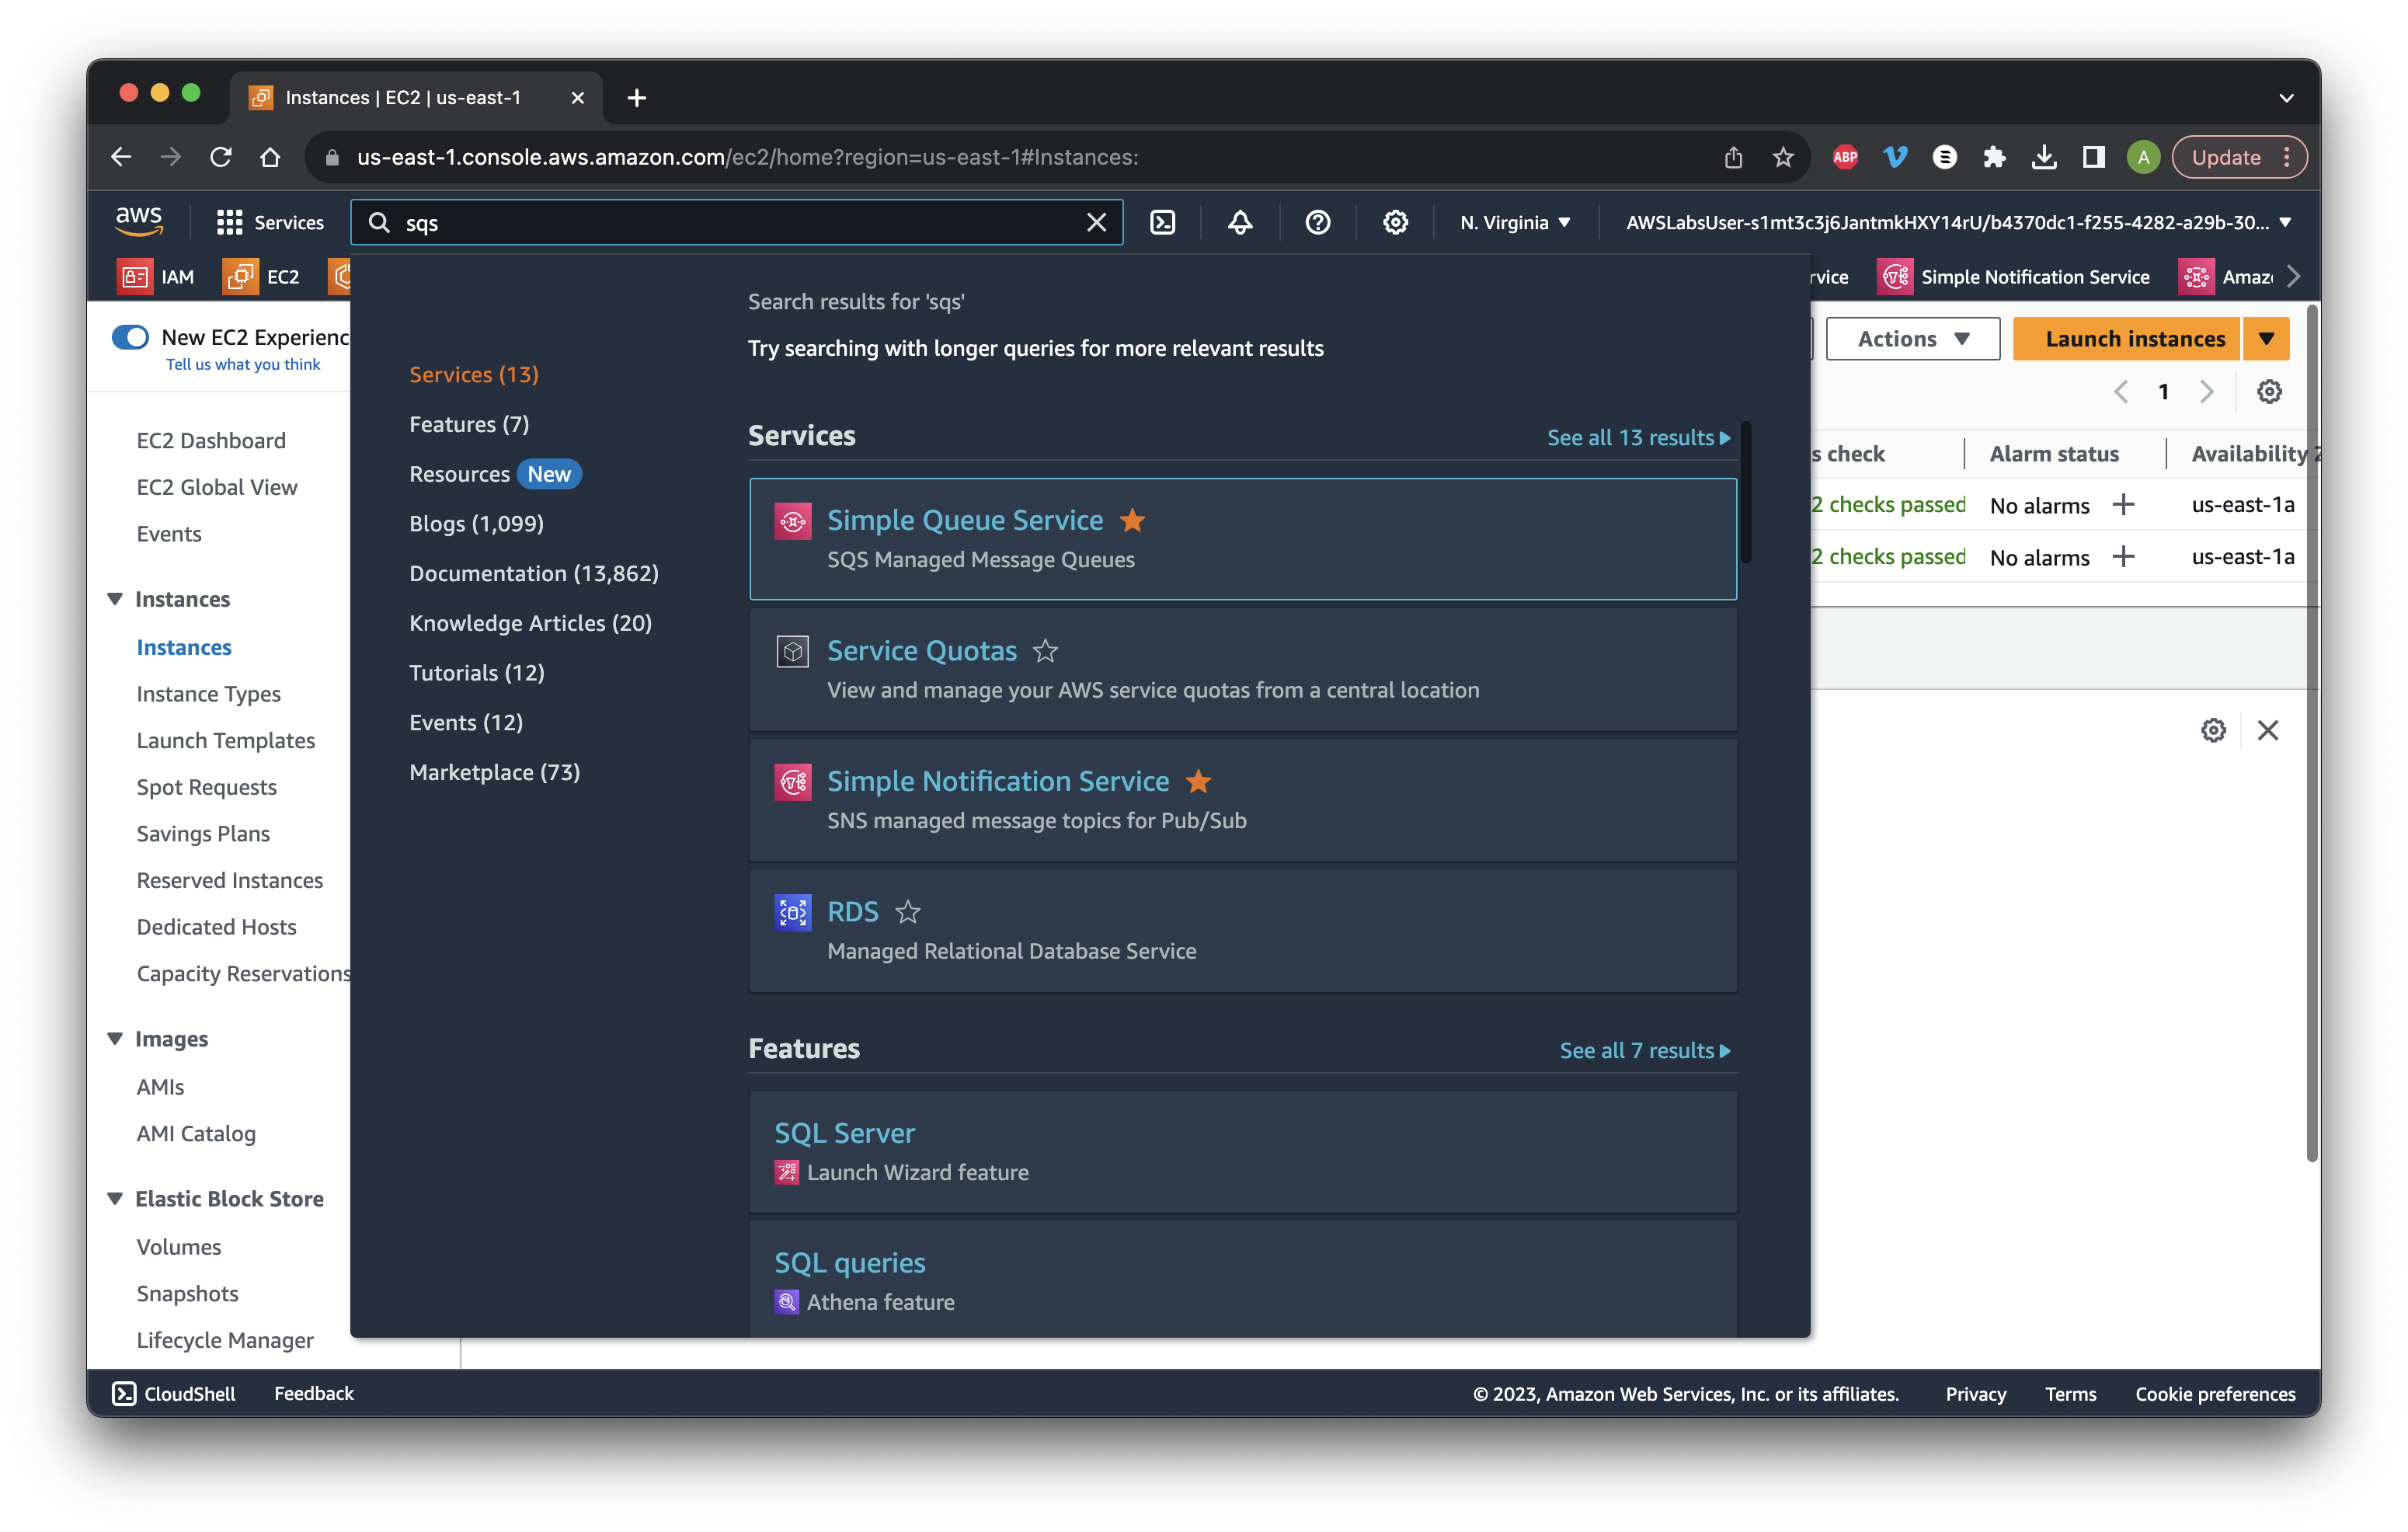The image size is (2408, 1532).
Task: Open details panel settings gear
Action: pos(2213,730)
